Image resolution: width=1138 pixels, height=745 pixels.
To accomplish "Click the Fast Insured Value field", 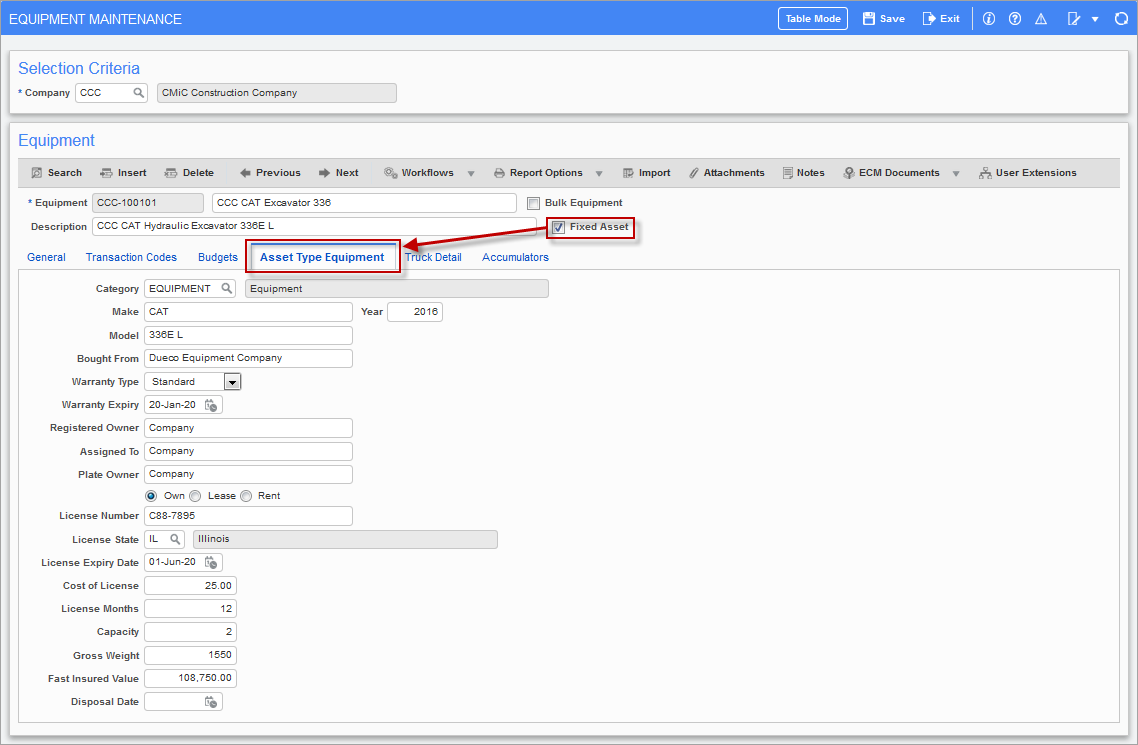I will pos(190,678).
